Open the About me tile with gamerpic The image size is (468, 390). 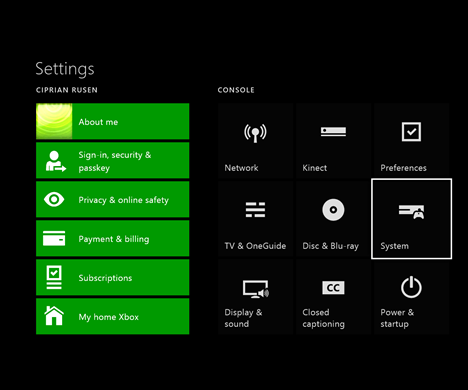click(112, 121)
